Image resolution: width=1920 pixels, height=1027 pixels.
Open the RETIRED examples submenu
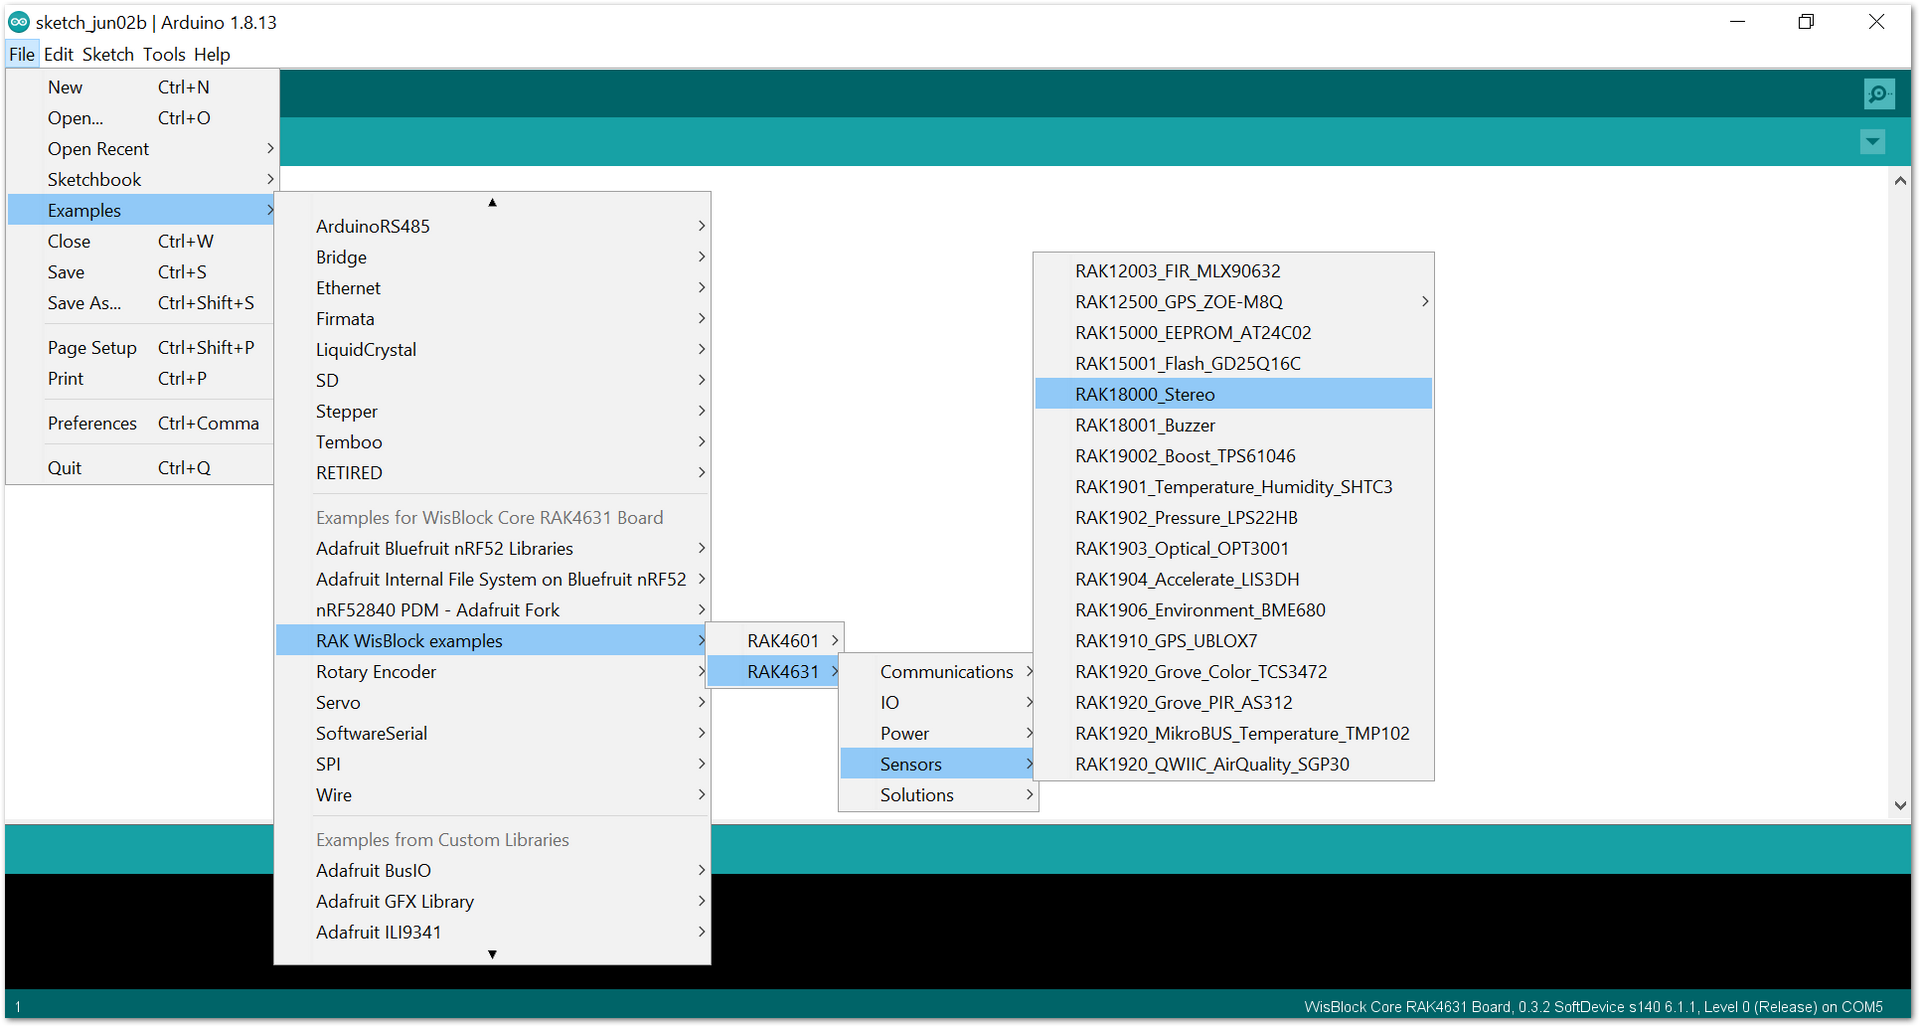click(492, 473)
